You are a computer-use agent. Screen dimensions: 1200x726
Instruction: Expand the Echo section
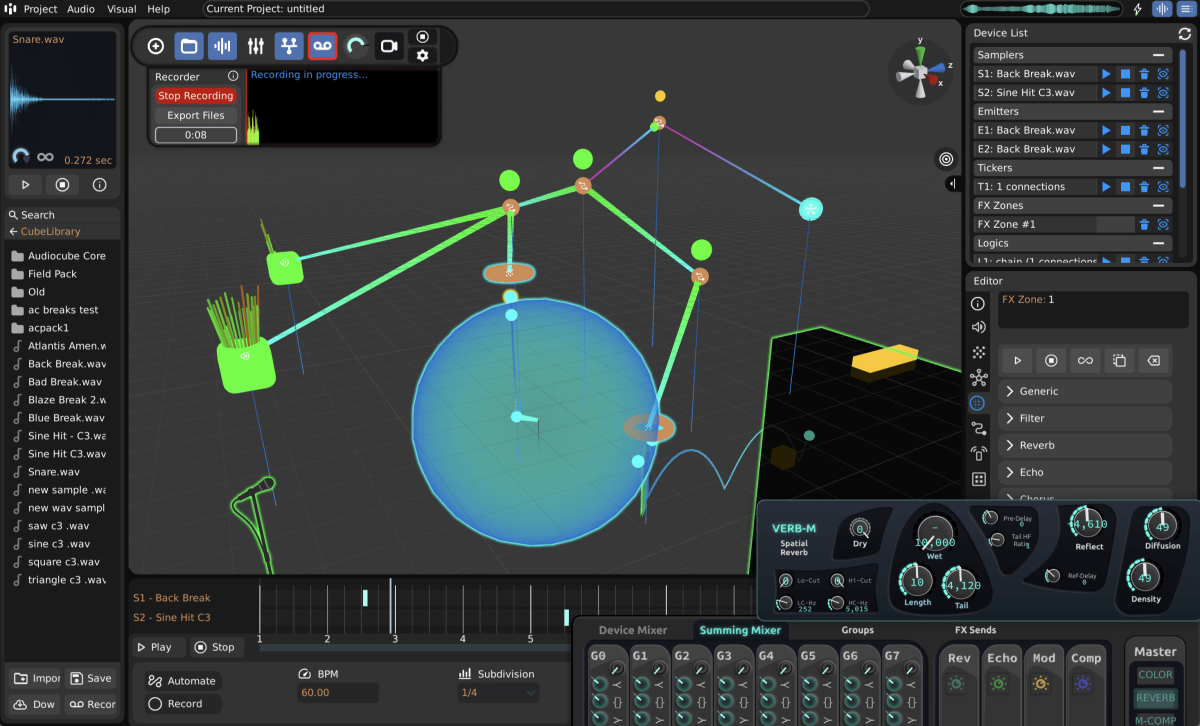click(1085, 472)
